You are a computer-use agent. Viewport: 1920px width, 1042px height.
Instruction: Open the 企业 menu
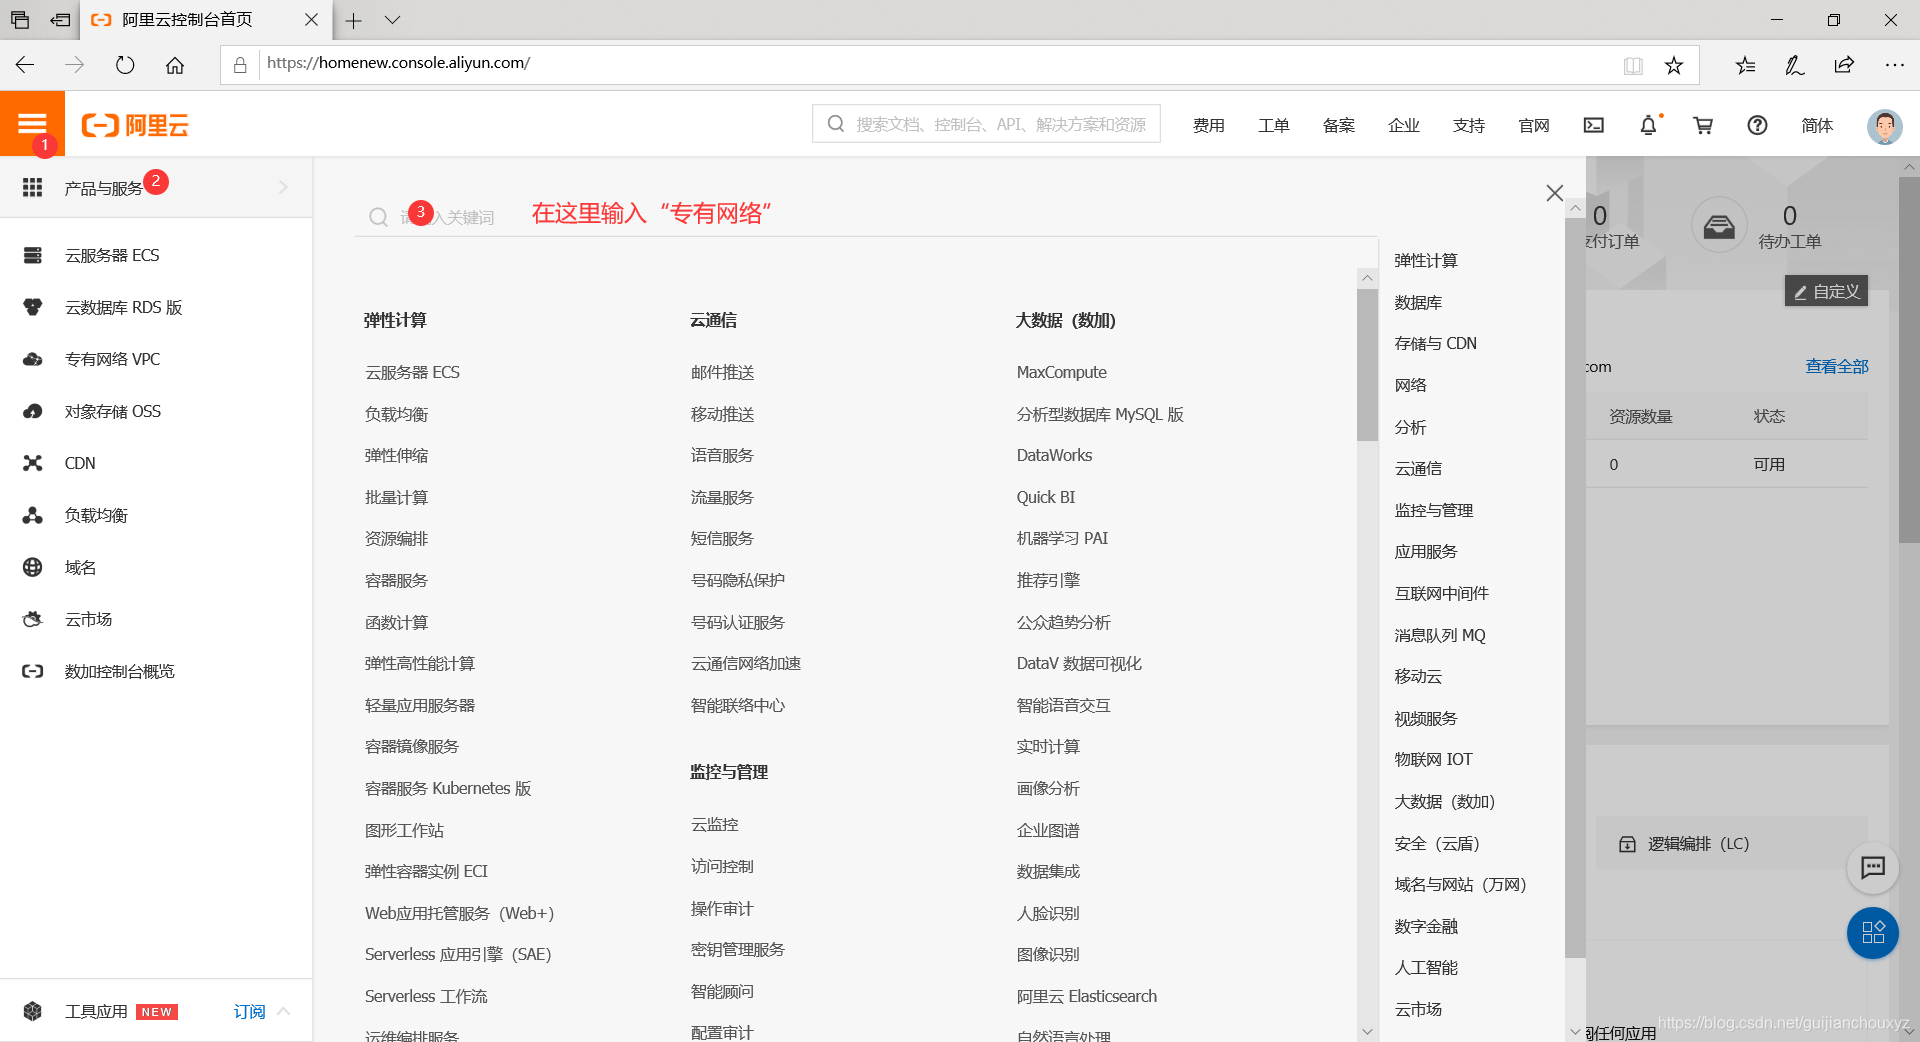pos(1403,125)
